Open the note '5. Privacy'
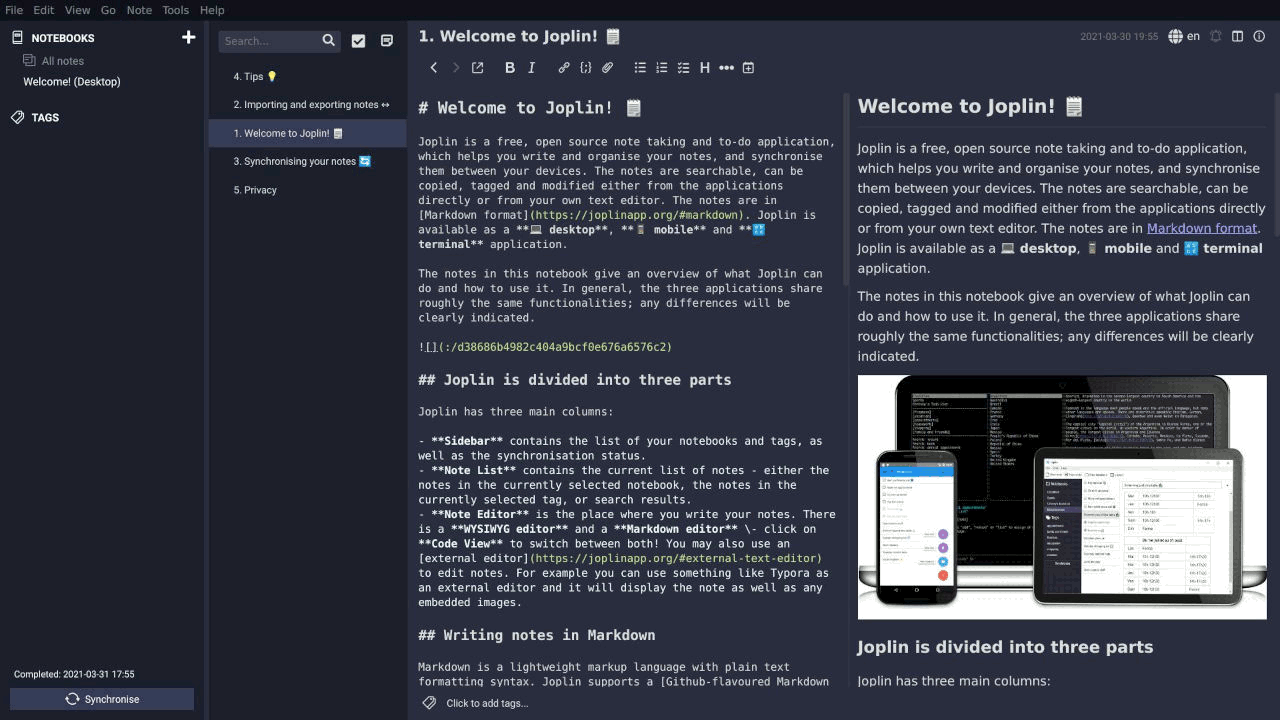This screenshot has height=720, width=1280. click(x=307, y=190)
